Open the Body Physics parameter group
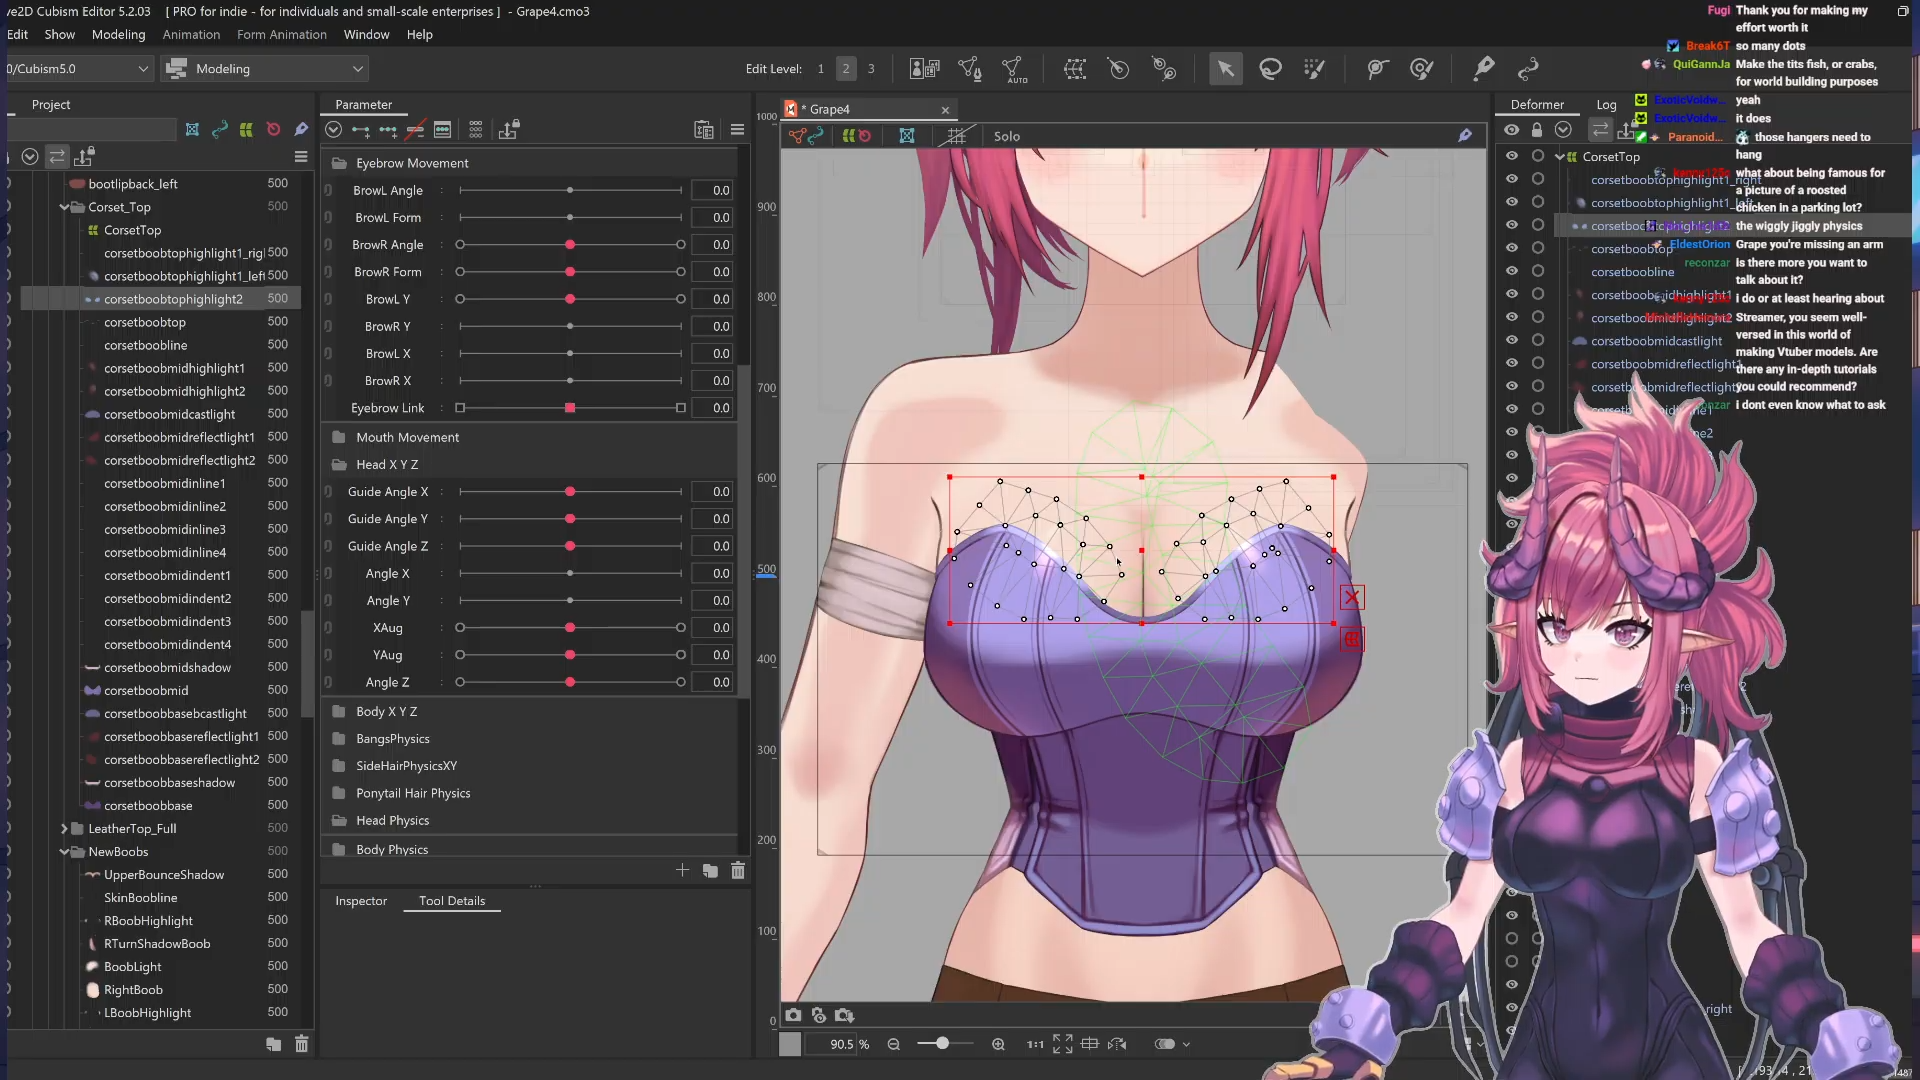Viewport: 1920px width, 1080px height. [x=392, y=849]
